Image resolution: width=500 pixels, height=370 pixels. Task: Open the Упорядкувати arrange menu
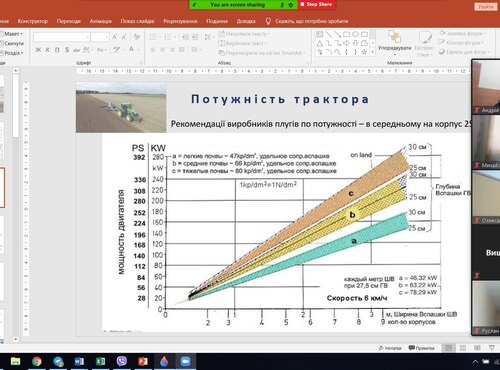click(x=394, y=43)
